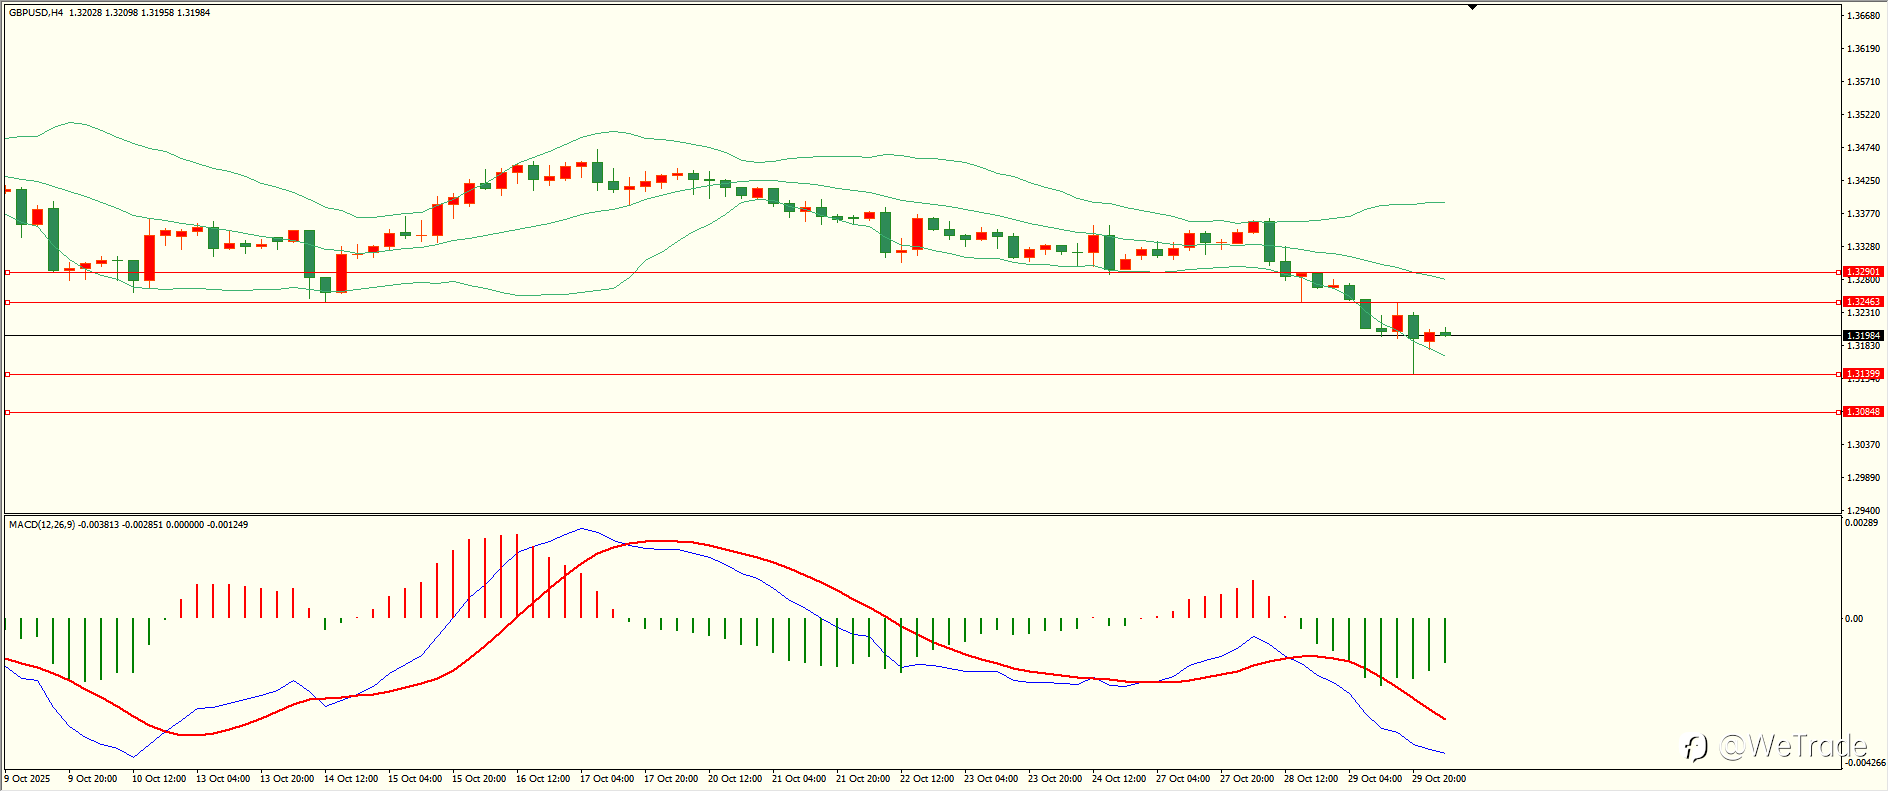Screen dimensions: 1889x792
Task: Click the "17 Oct 04:00" time axis label
Action: (x=607, y=779)
